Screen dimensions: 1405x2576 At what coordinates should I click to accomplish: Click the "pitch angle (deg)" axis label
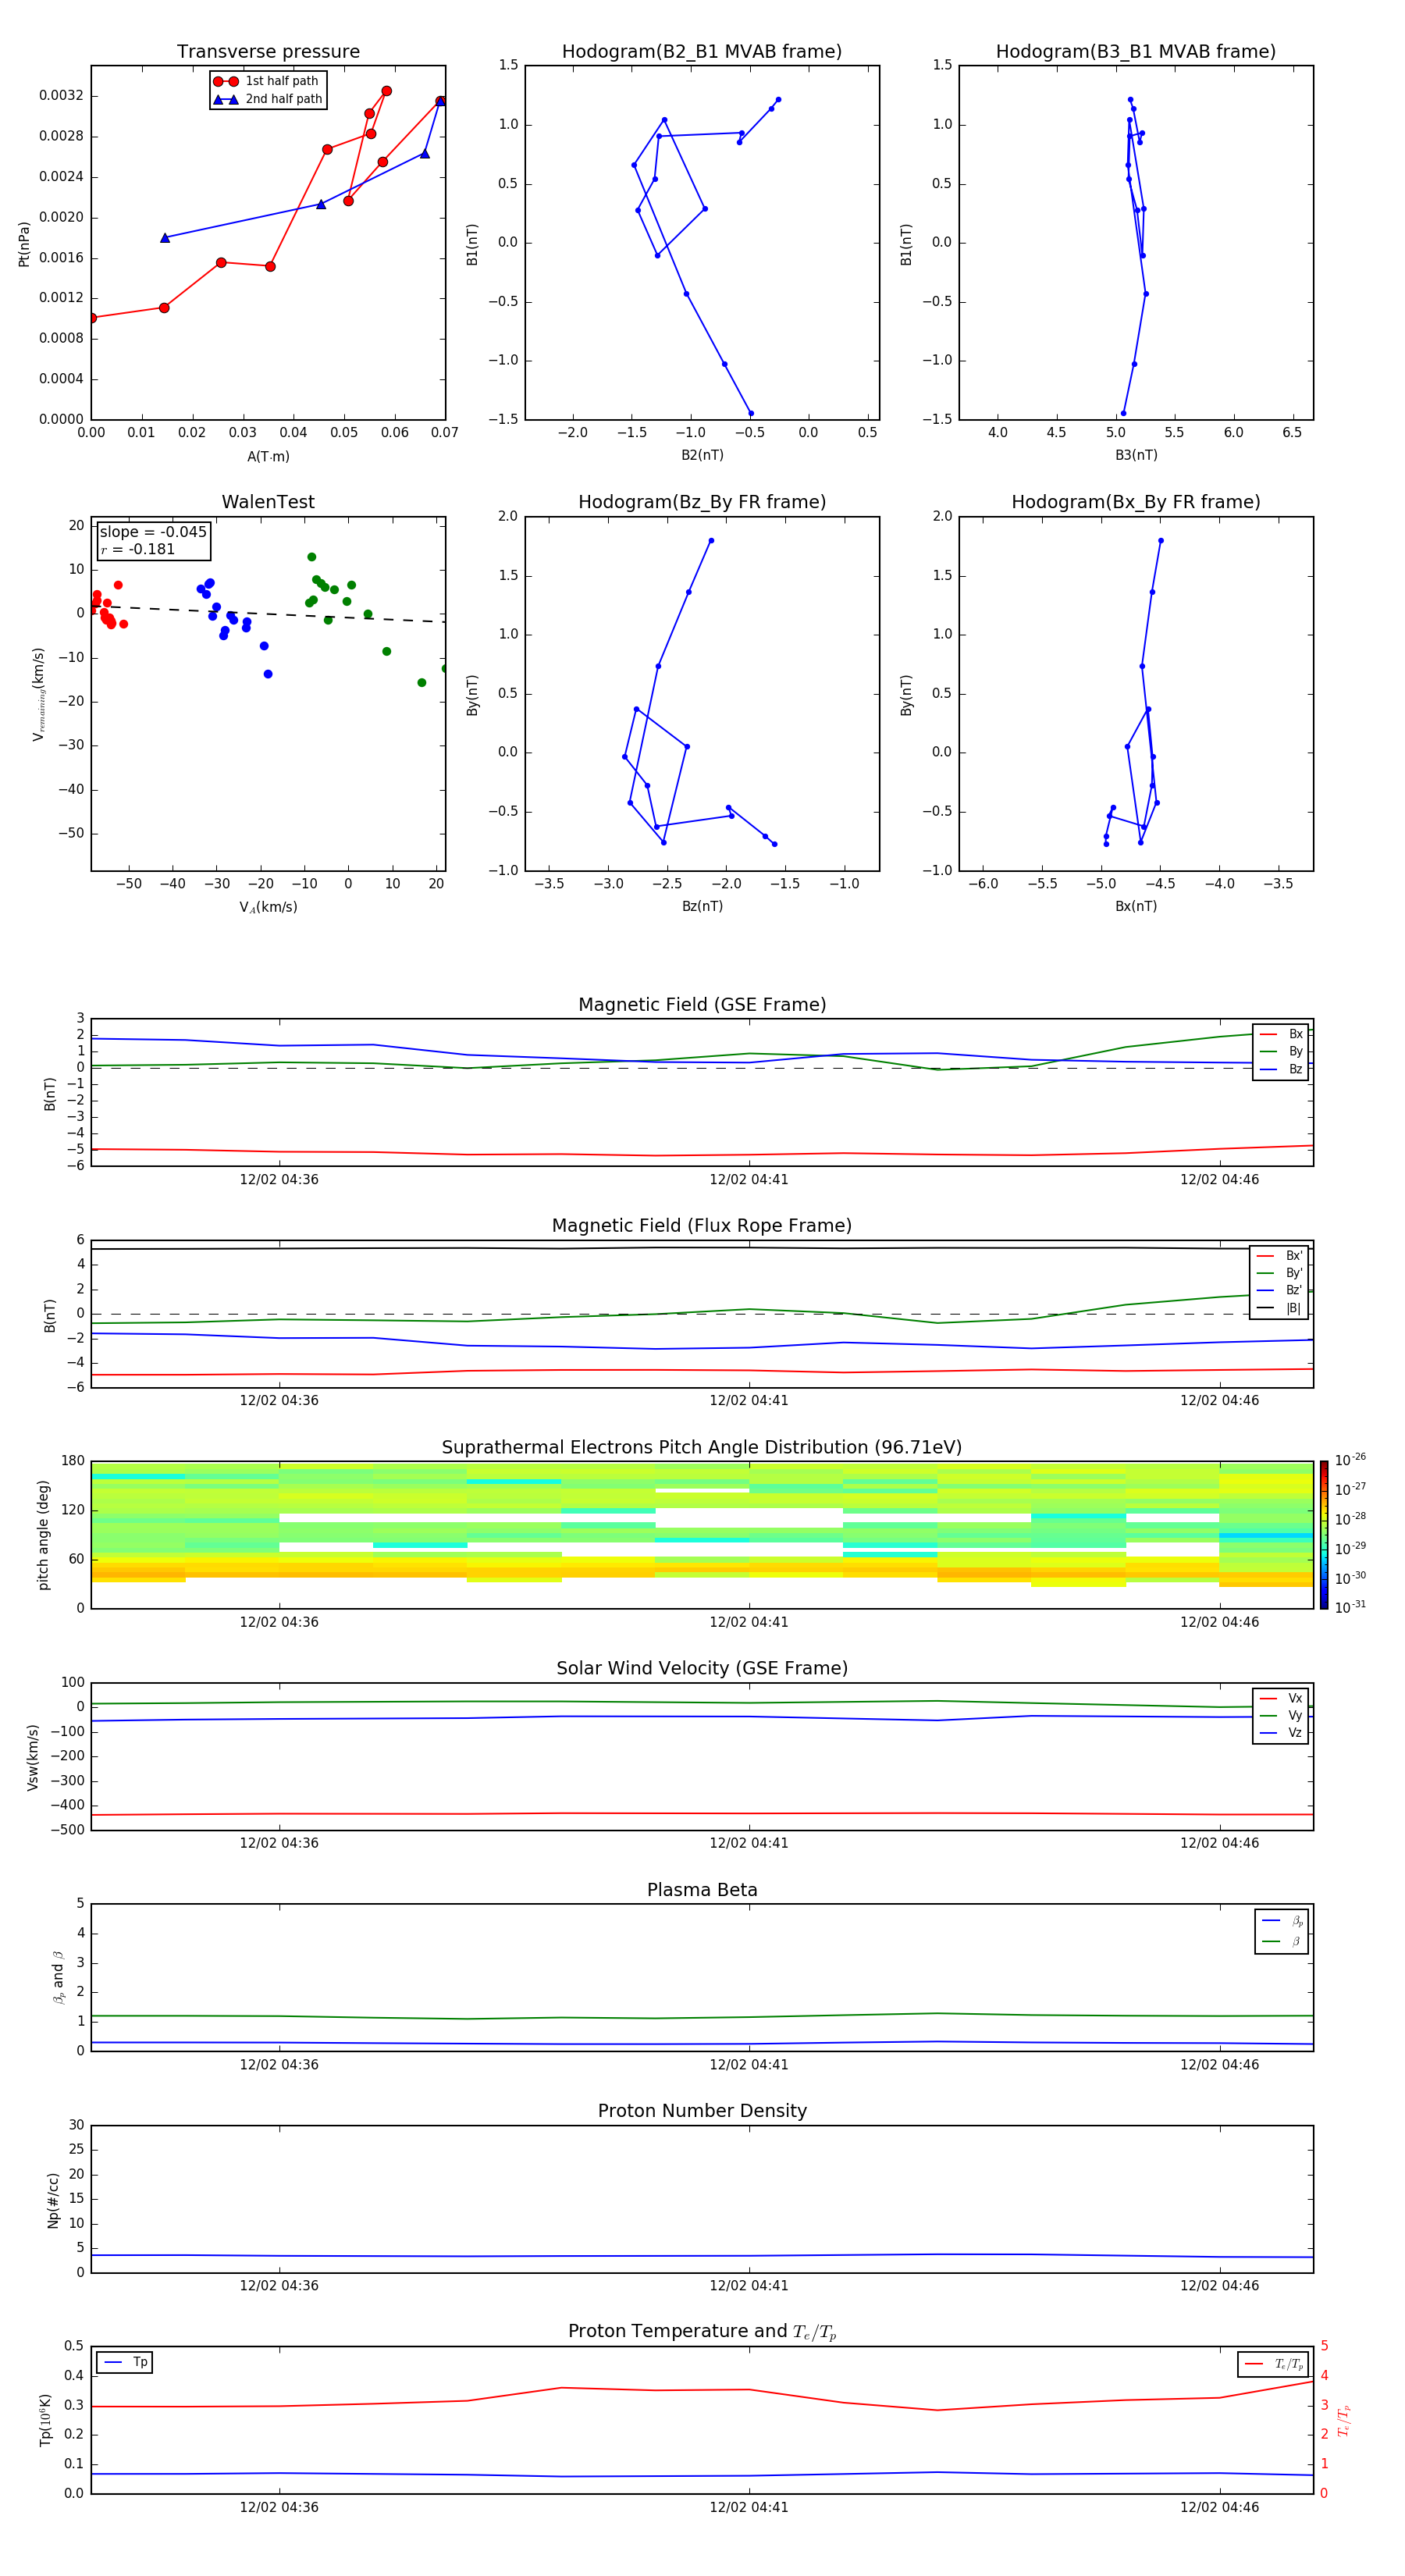43,1535
